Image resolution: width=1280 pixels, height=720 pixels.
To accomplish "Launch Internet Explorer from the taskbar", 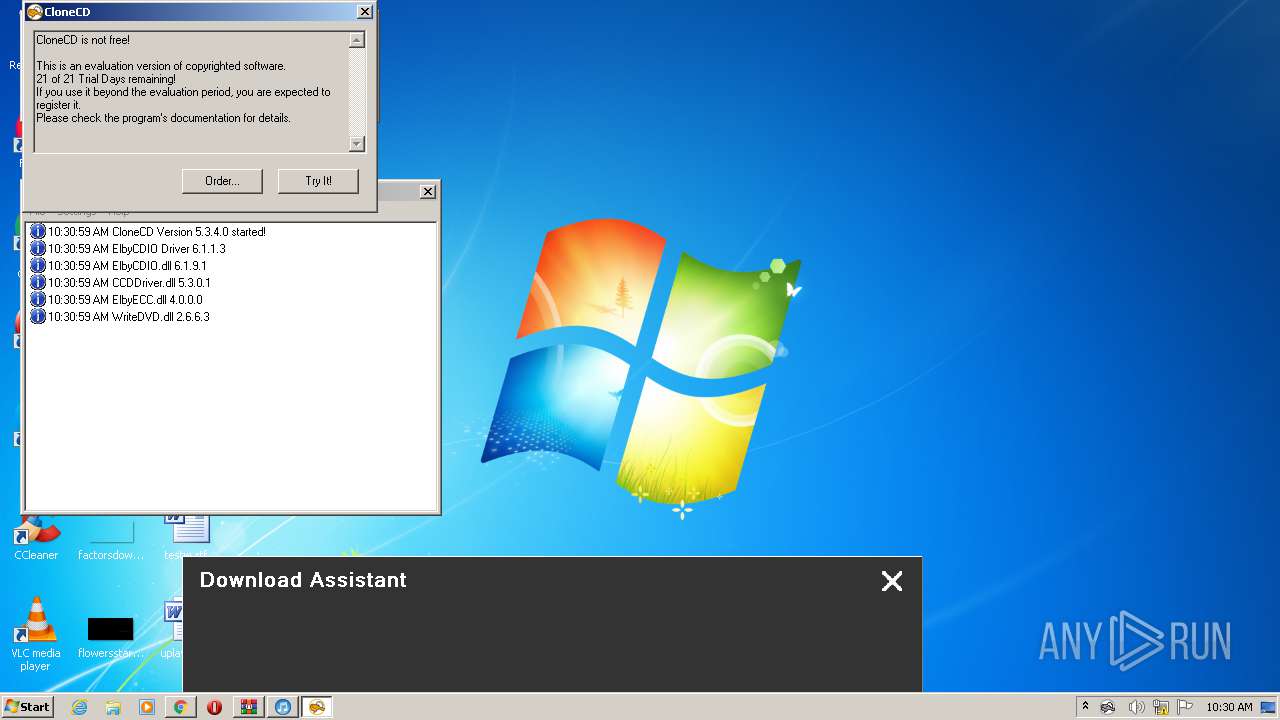I will pyautogui.click(x=79, y=707).
